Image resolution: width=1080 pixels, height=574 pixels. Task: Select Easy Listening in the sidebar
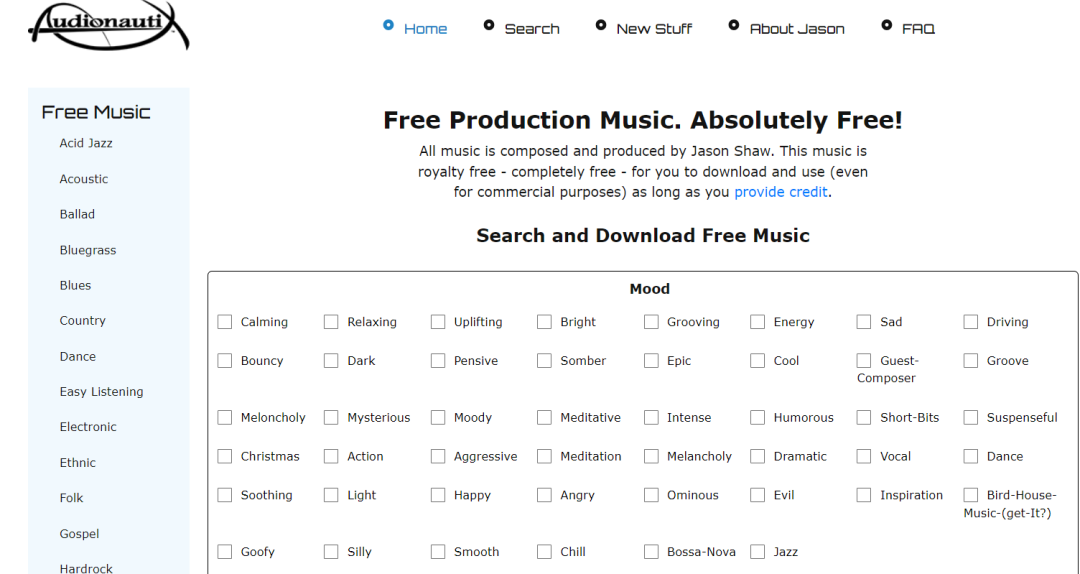pyautogui.click(x=101, y=392)
